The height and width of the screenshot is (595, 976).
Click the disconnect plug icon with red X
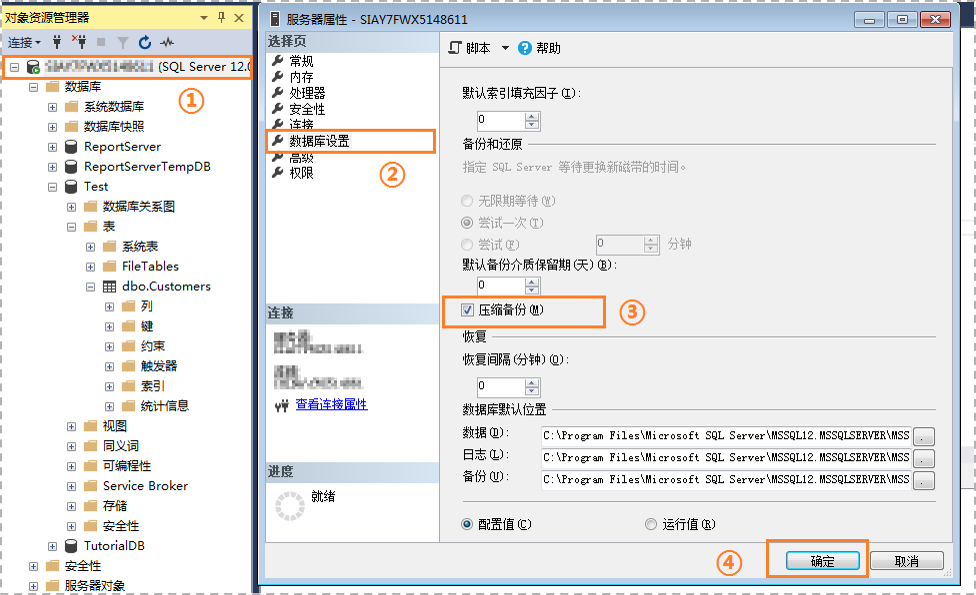click(x=79, y=42)
